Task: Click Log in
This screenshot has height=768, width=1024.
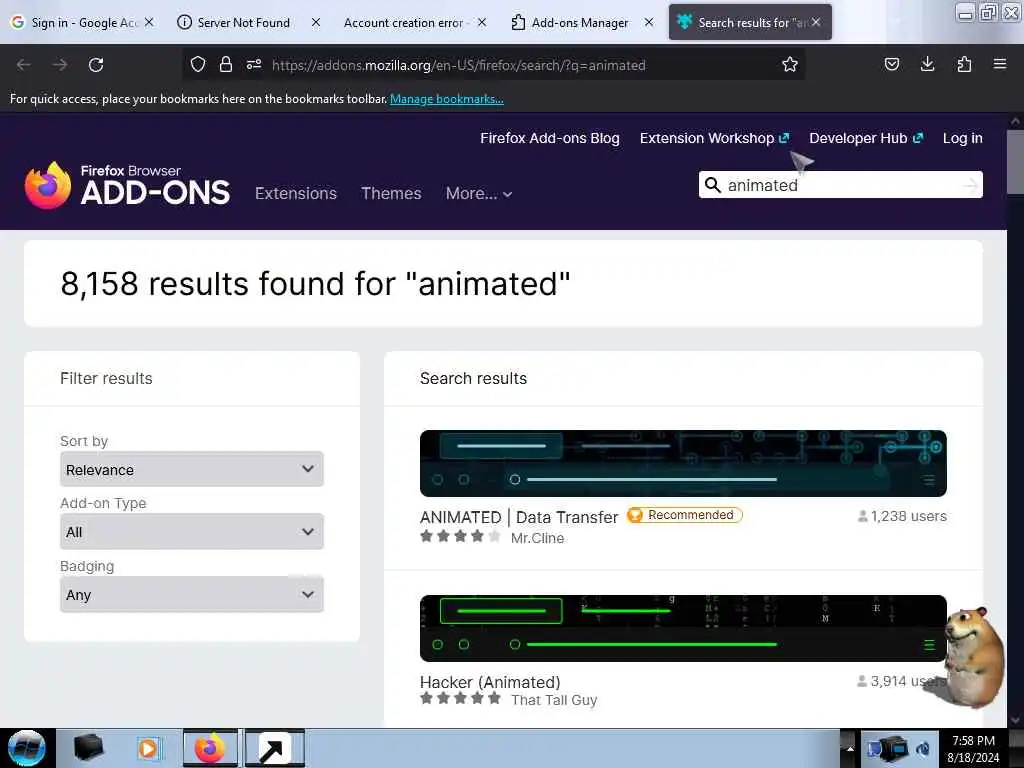Action: click(x=963, y=138)
